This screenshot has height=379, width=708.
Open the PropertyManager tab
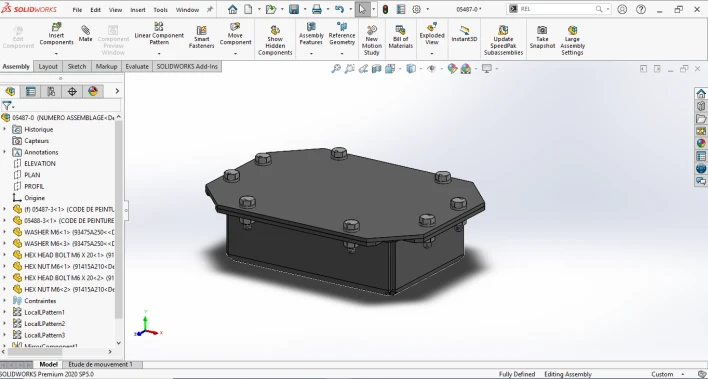pos(31,92)
